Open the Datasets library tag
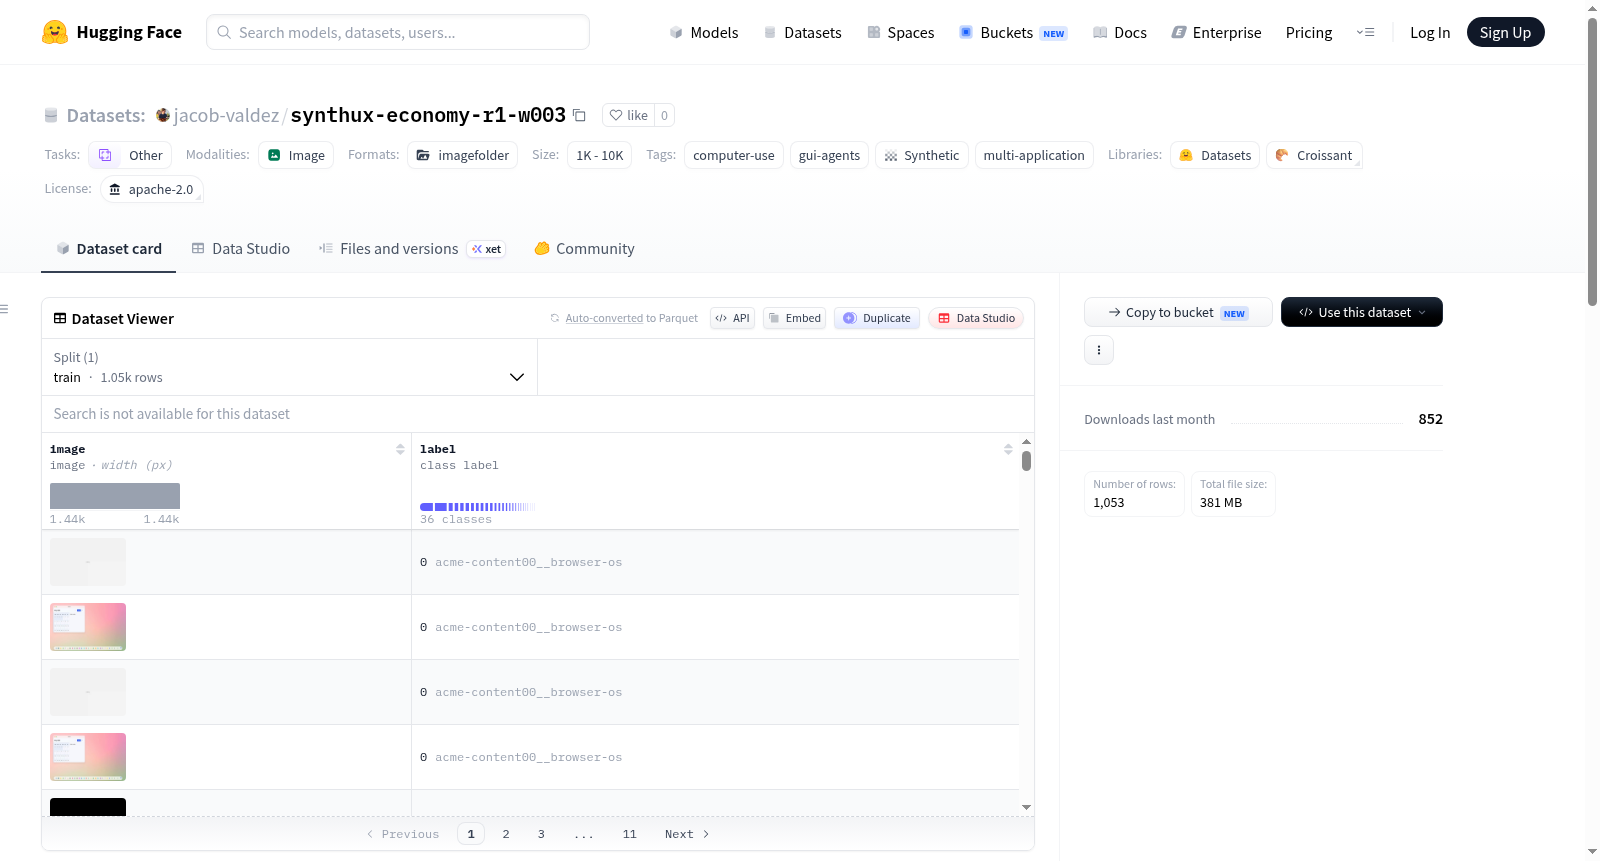The image size is (1600, 861). click(x=1215, y=155)
